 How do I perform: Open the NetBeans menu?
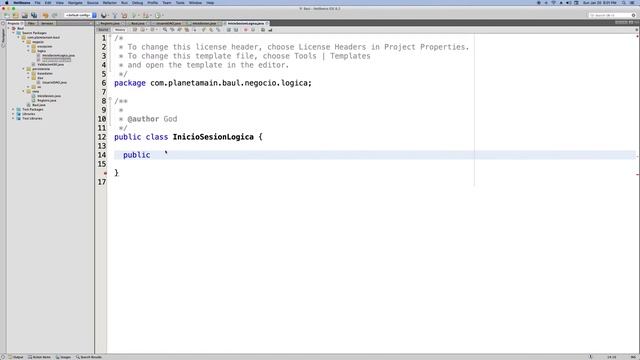click(x=22, y=3)
